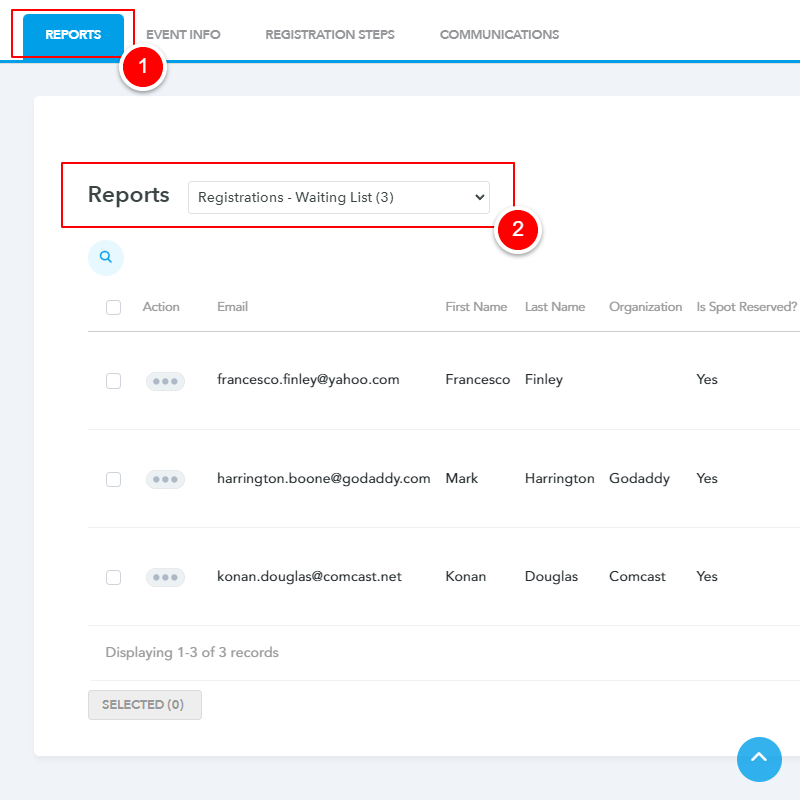This screenshot has width=800, height=800.
Task: Click the Is Spot Reserved? column header
Action: tap(746, 307)
